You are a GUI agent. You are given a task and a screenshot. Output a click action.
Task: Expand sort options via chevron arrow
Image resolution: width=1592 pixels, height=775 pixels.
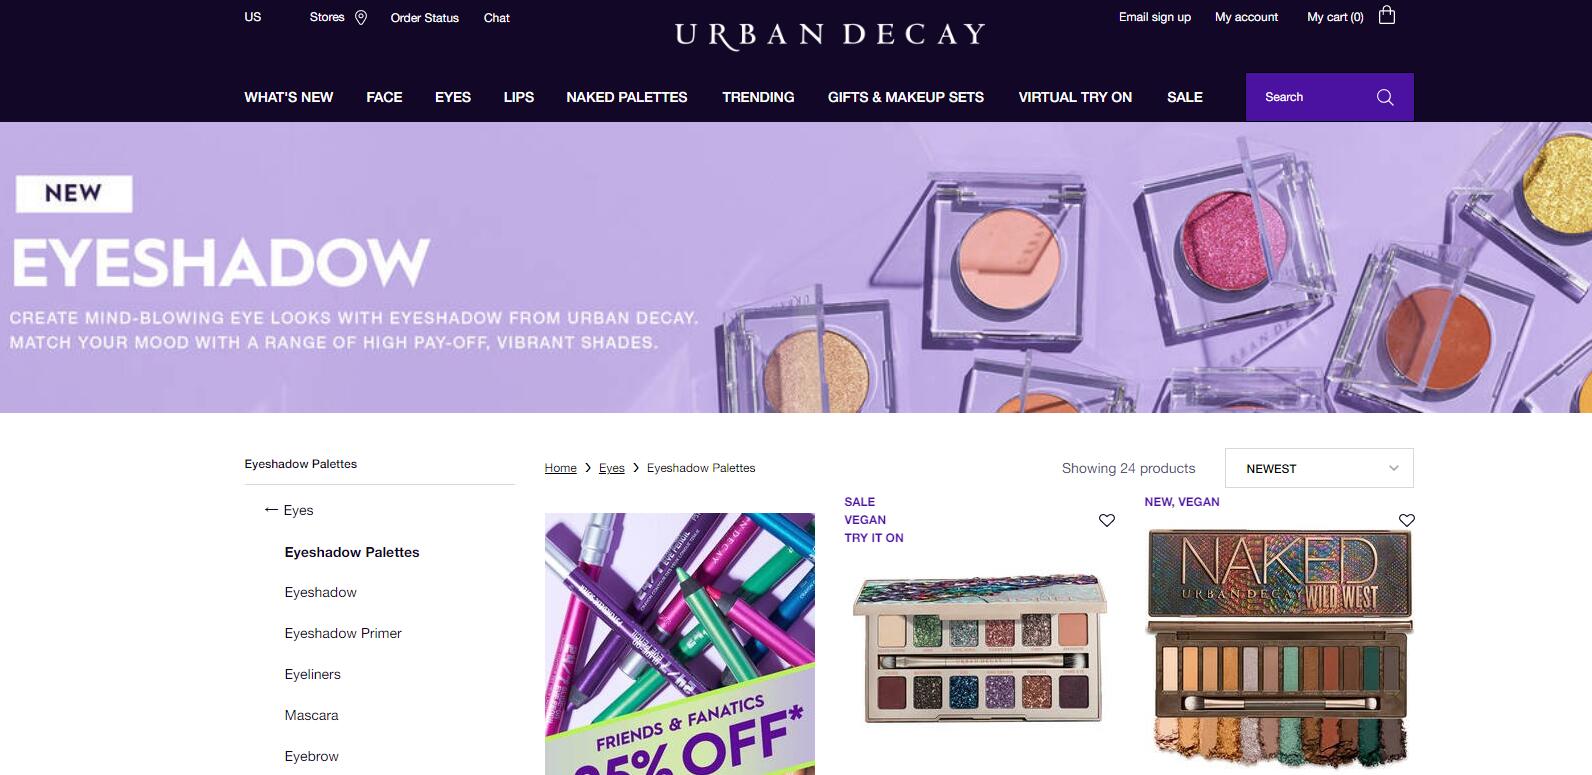point(1394,468)
